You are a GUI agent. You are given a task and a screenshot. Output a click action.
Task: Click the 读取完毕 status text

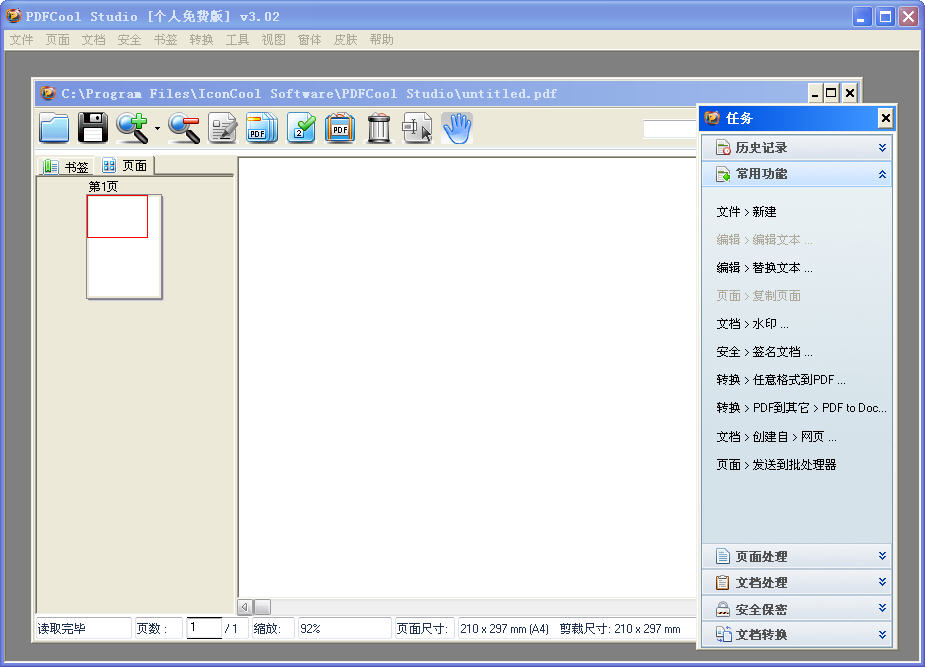tap(61, 629)
